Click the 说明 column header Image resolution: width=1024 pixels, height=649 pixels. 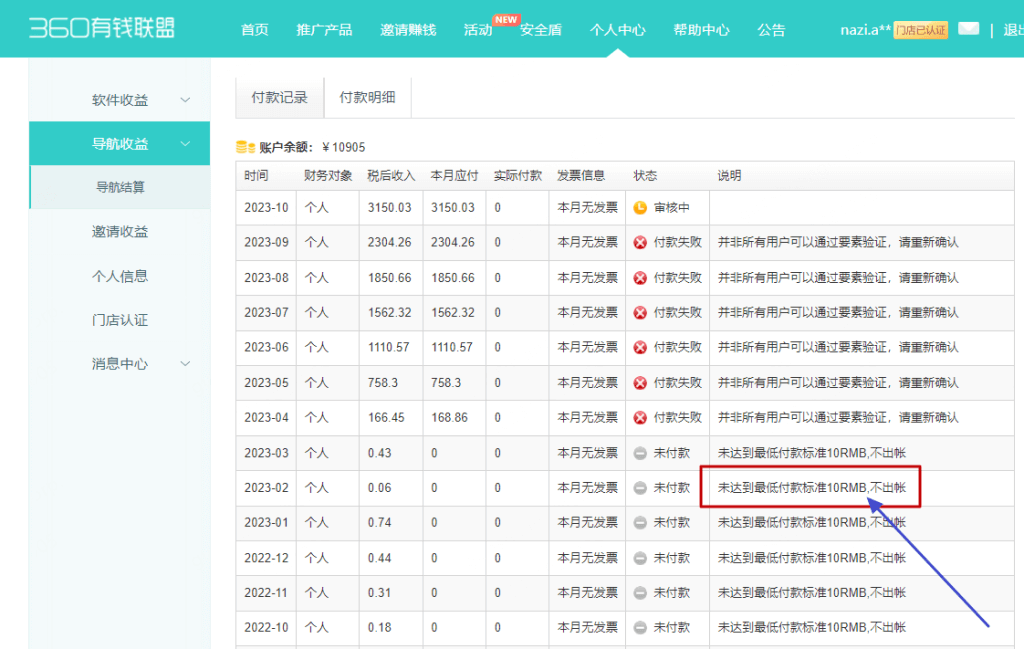(x=729, y=176)
